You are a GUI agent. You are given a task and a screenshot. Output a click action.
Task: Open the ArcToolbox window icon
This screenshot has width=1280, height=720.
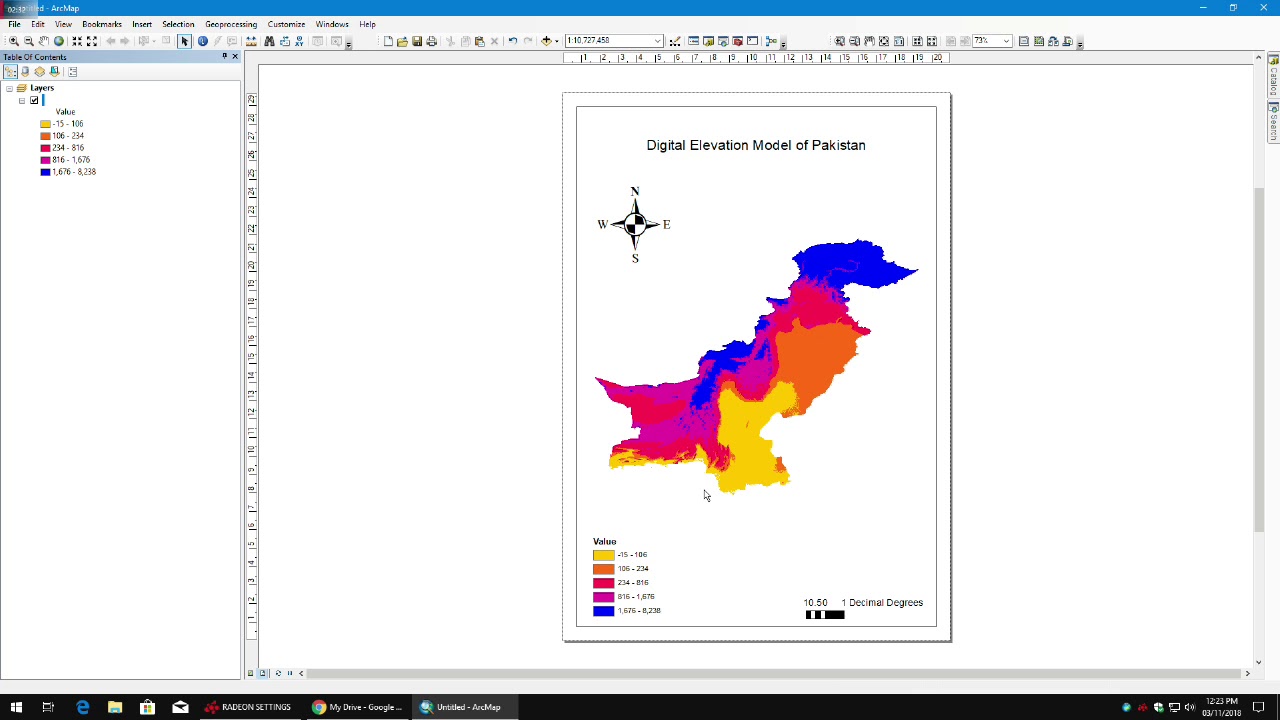pos(738,41)
